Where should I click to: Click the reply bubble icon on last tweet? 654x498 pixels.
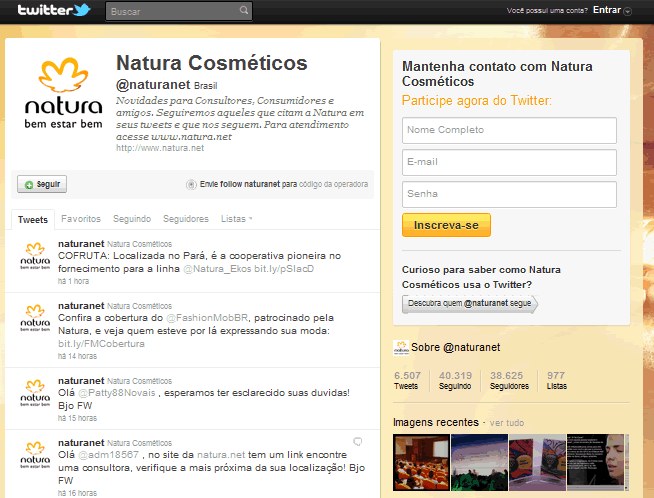(x=358, y=441)
